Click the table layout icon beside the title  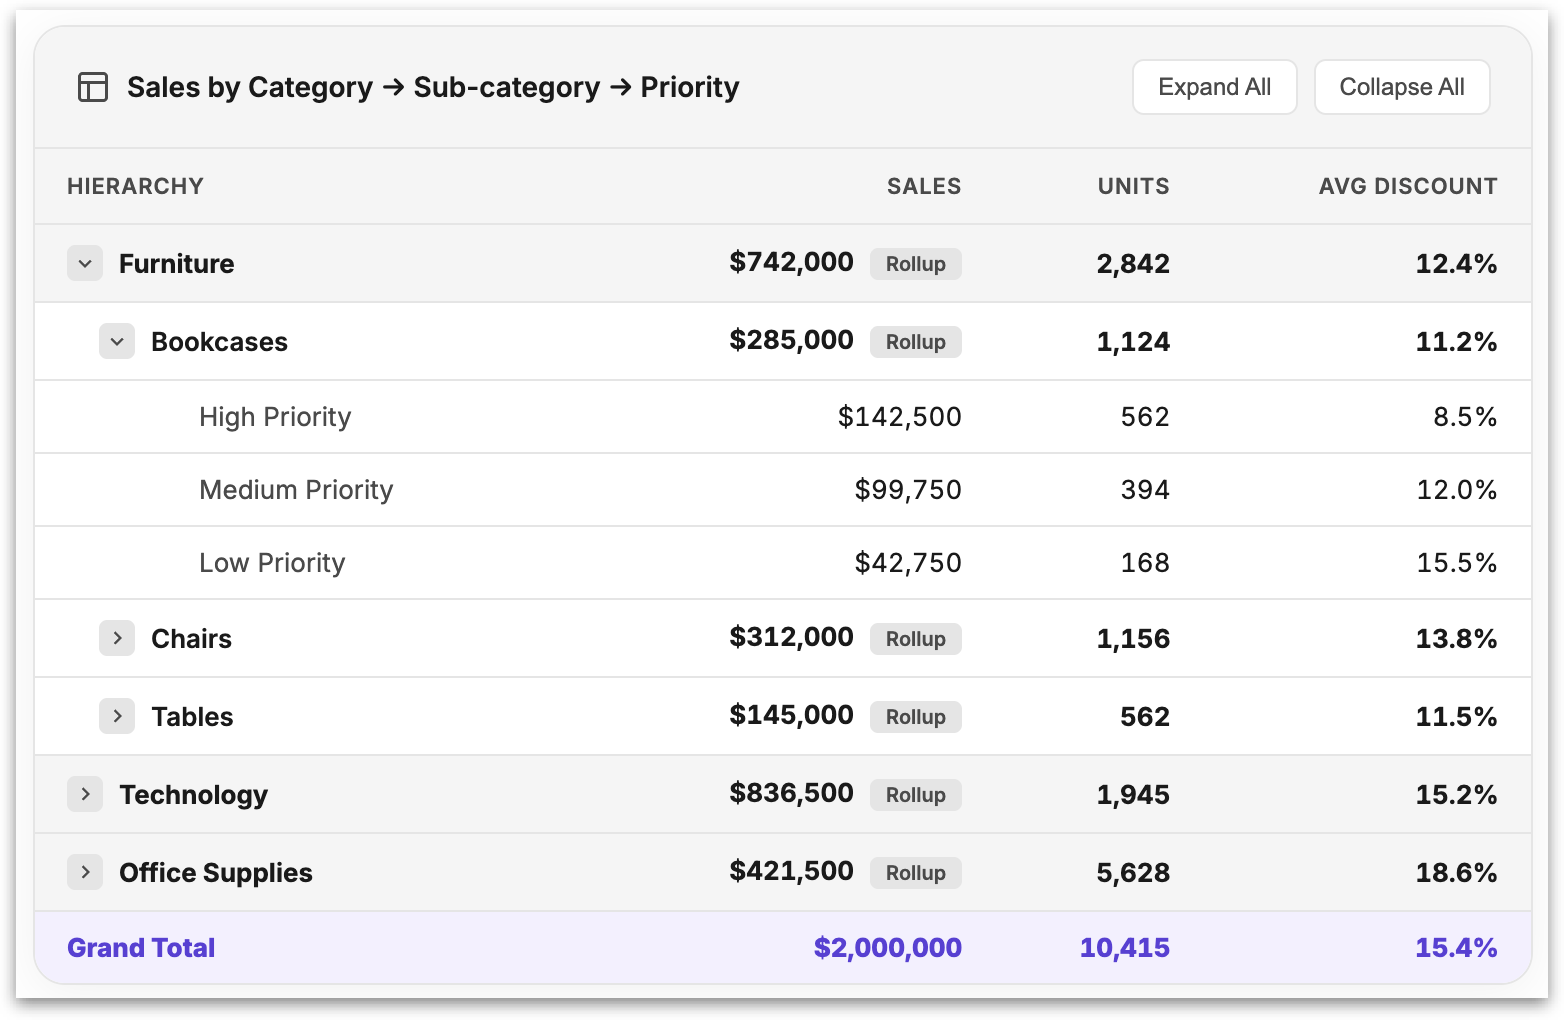(x=93, y=87)
